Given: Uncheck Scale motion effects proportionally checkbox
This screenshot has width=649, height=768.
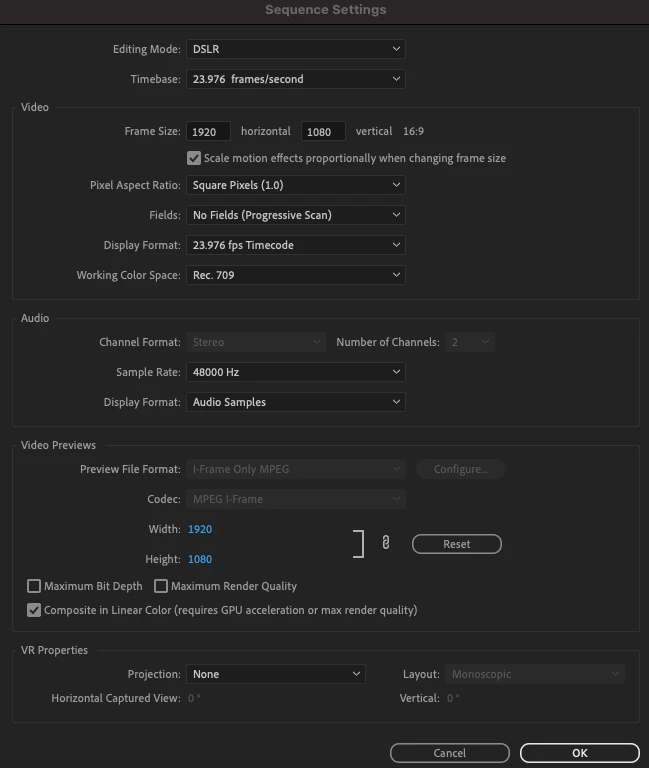Looking at the screenshot, I should click(x=194, y=158).
